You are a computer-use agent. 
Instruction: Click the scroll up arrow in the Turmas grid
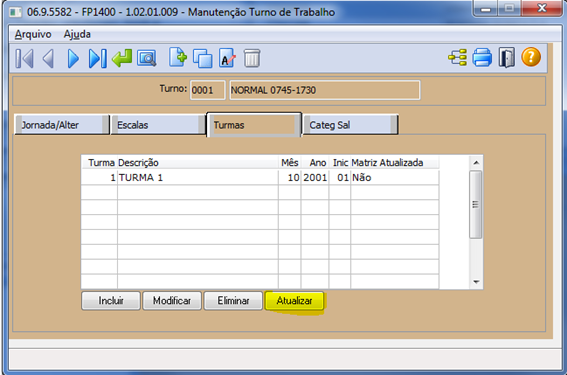(476, 163)
